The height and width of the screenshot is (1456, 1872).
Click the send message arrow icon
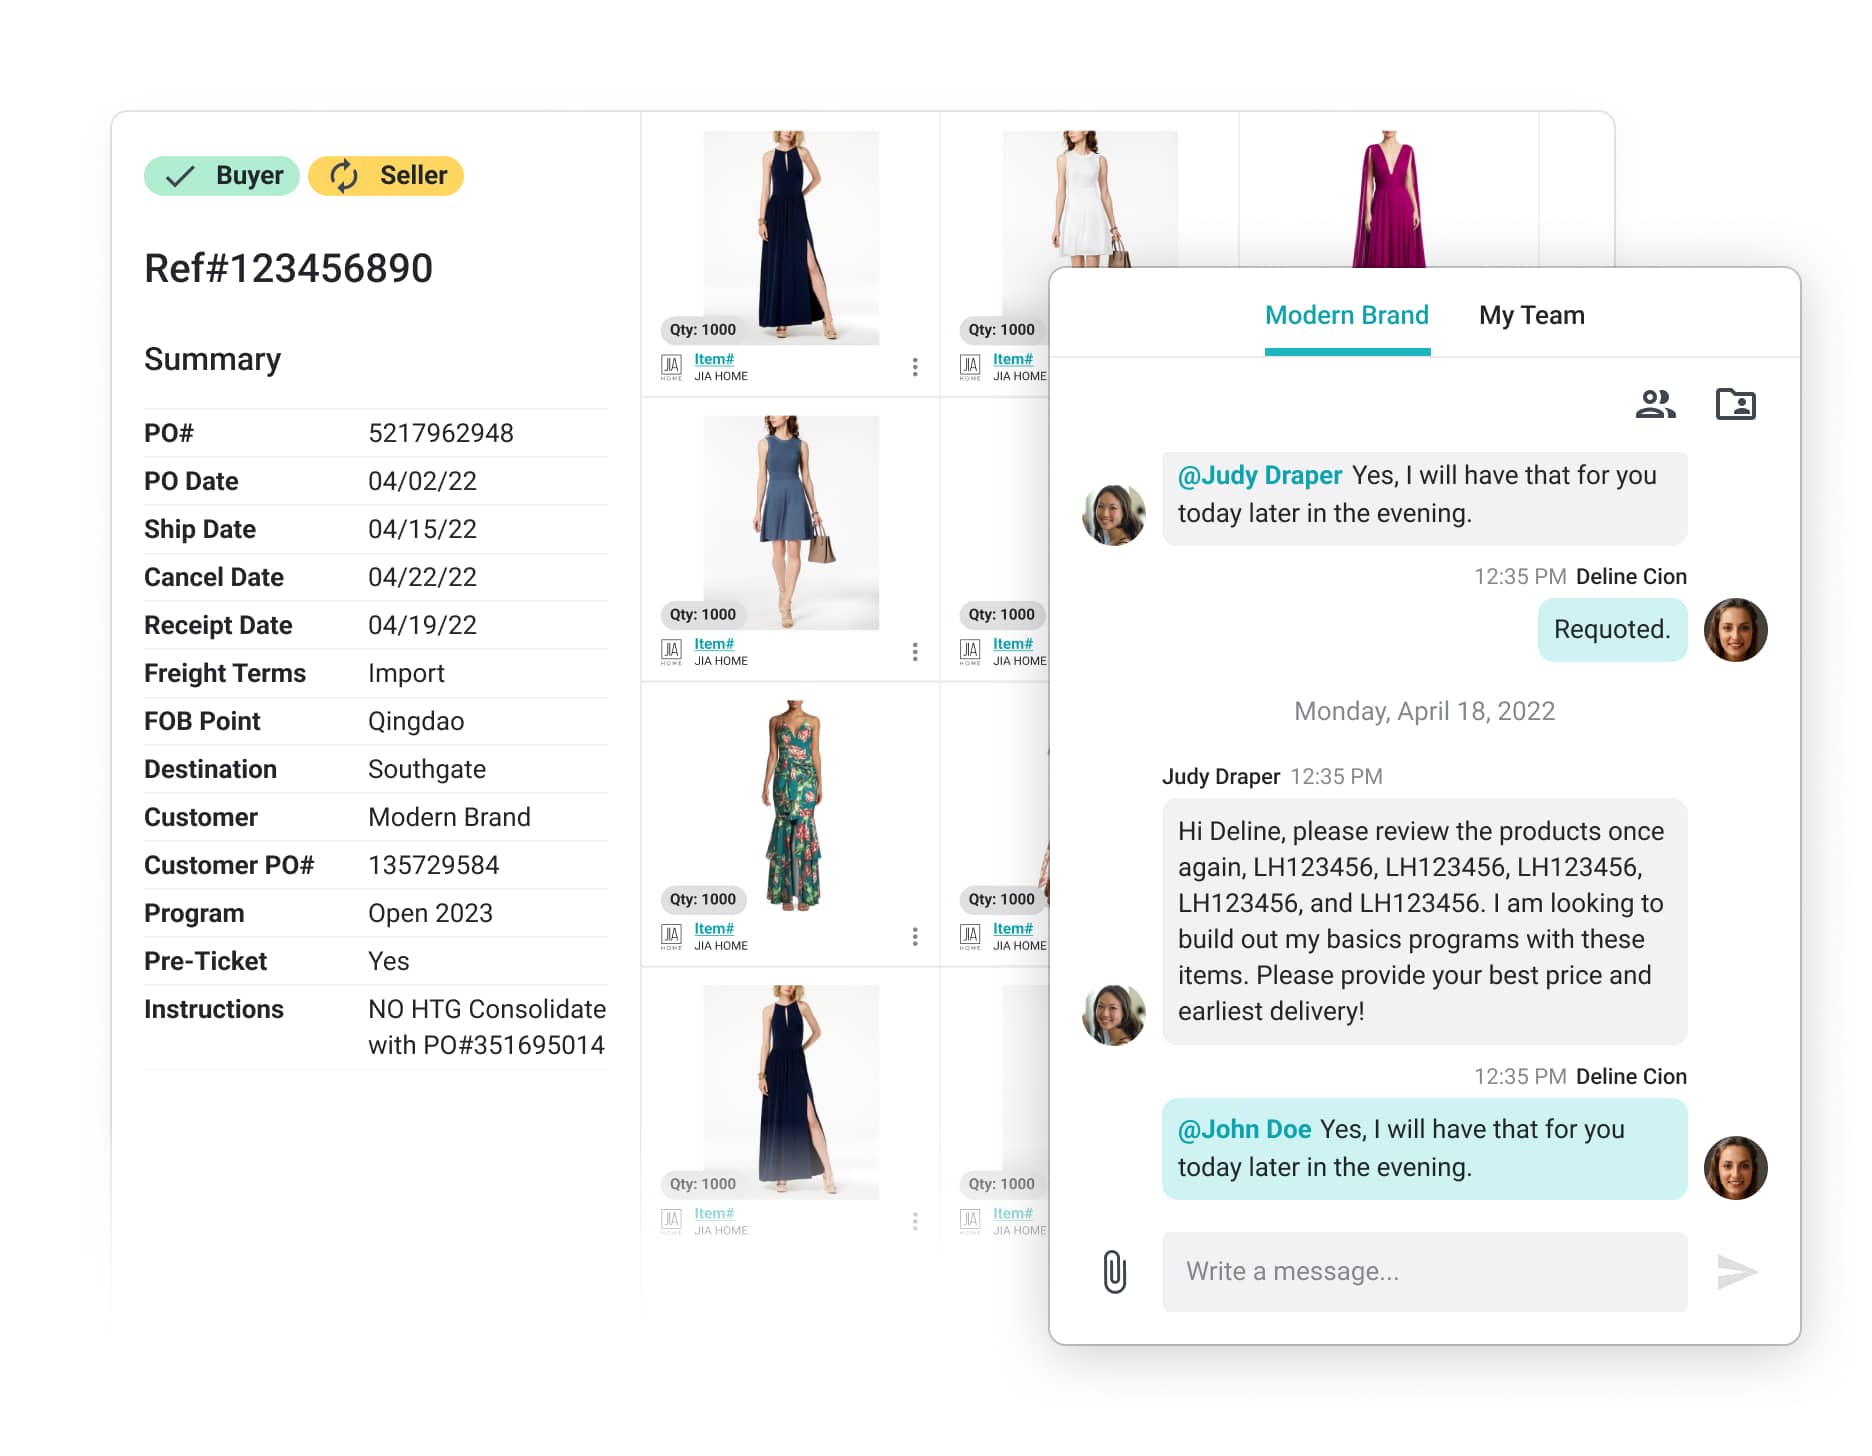(x=1737, y=1271)
